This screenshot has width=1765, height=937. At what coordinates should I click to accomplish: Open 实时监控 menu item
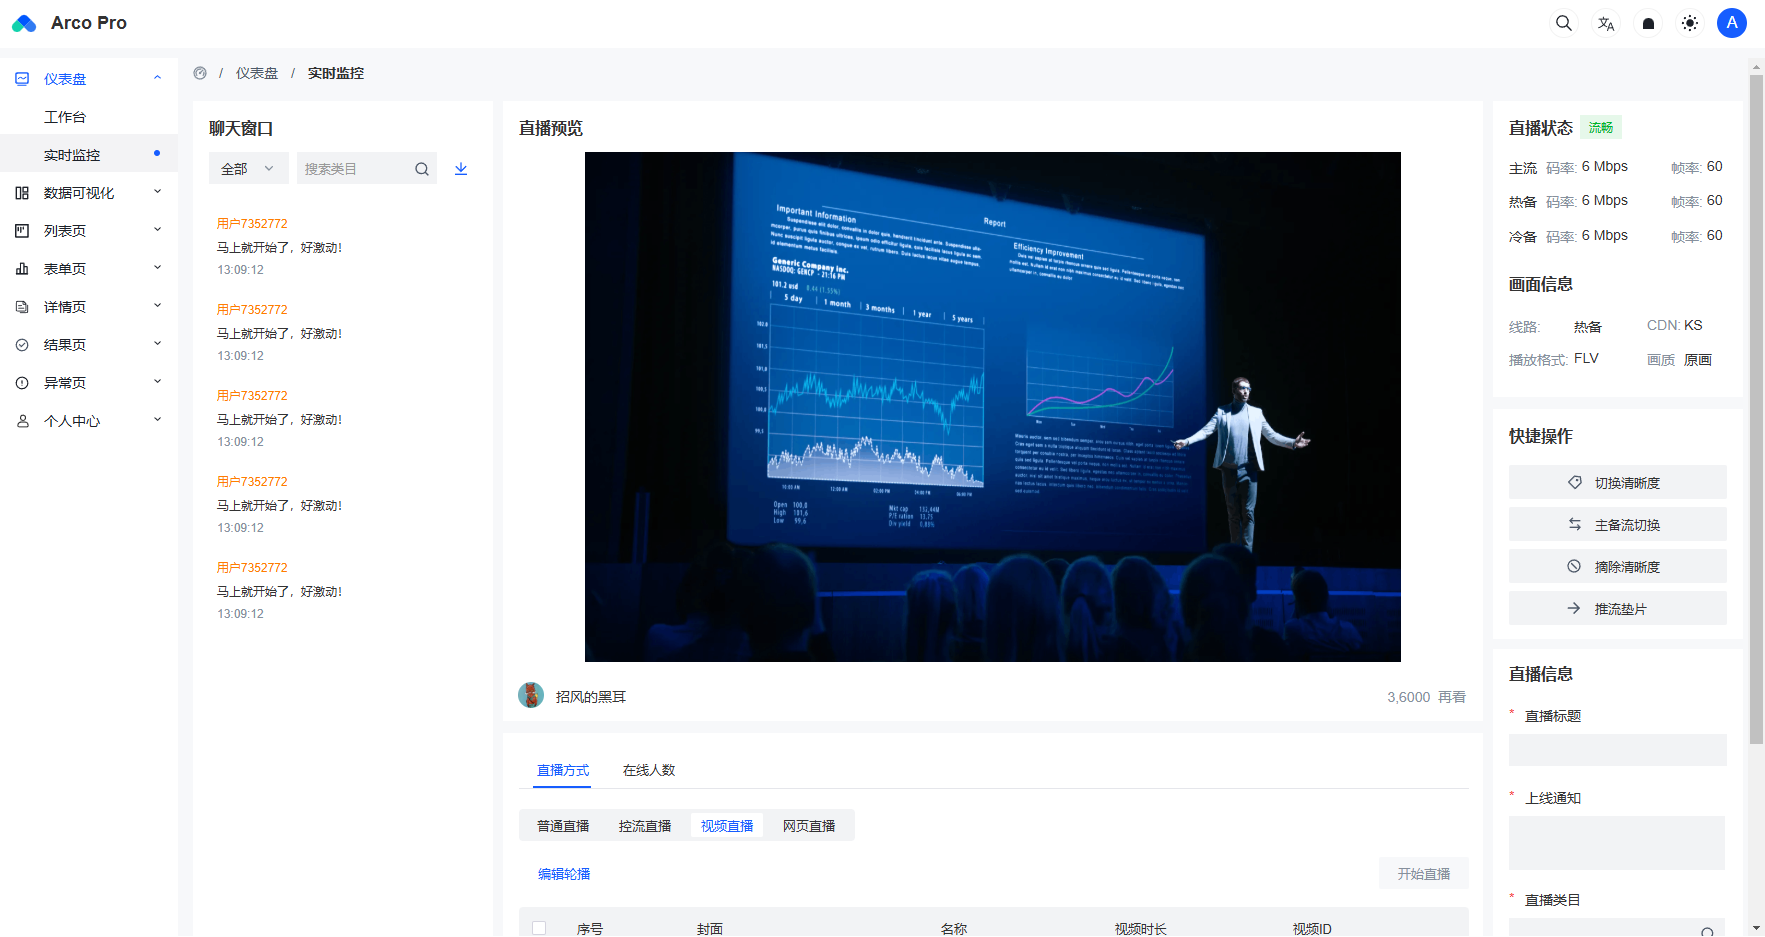(89, 155)
